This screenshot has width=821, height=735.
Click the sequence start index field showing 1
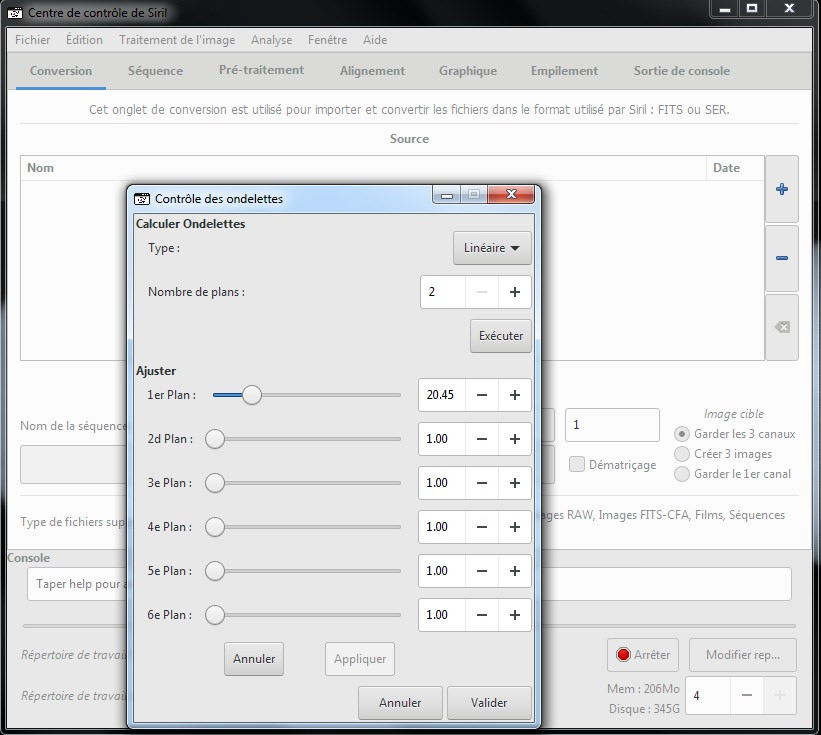pyautogui.click(x=612, y=425)
